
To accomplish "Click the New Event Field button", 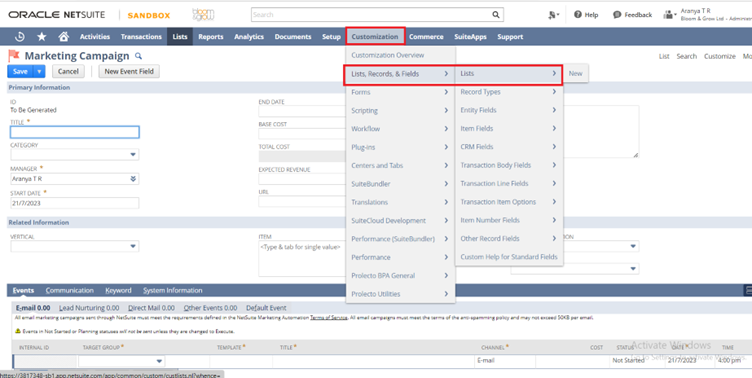I will click(129, 71).
